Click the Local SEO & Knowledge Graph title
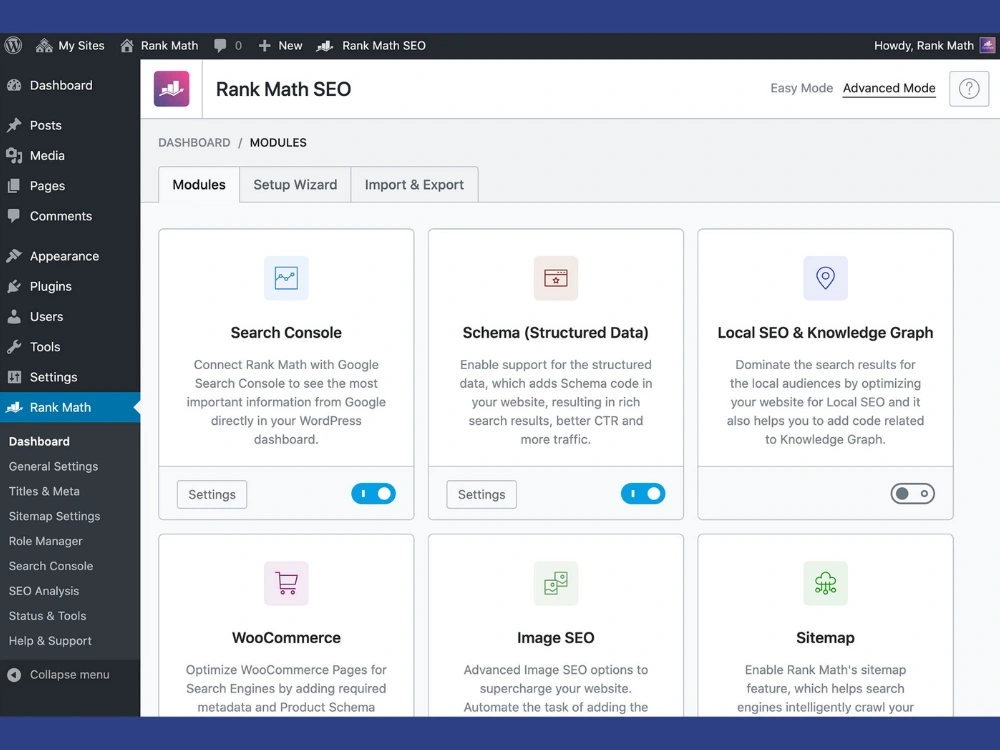Viewport: 1000px width, 750px height. (x=825, y=332)
